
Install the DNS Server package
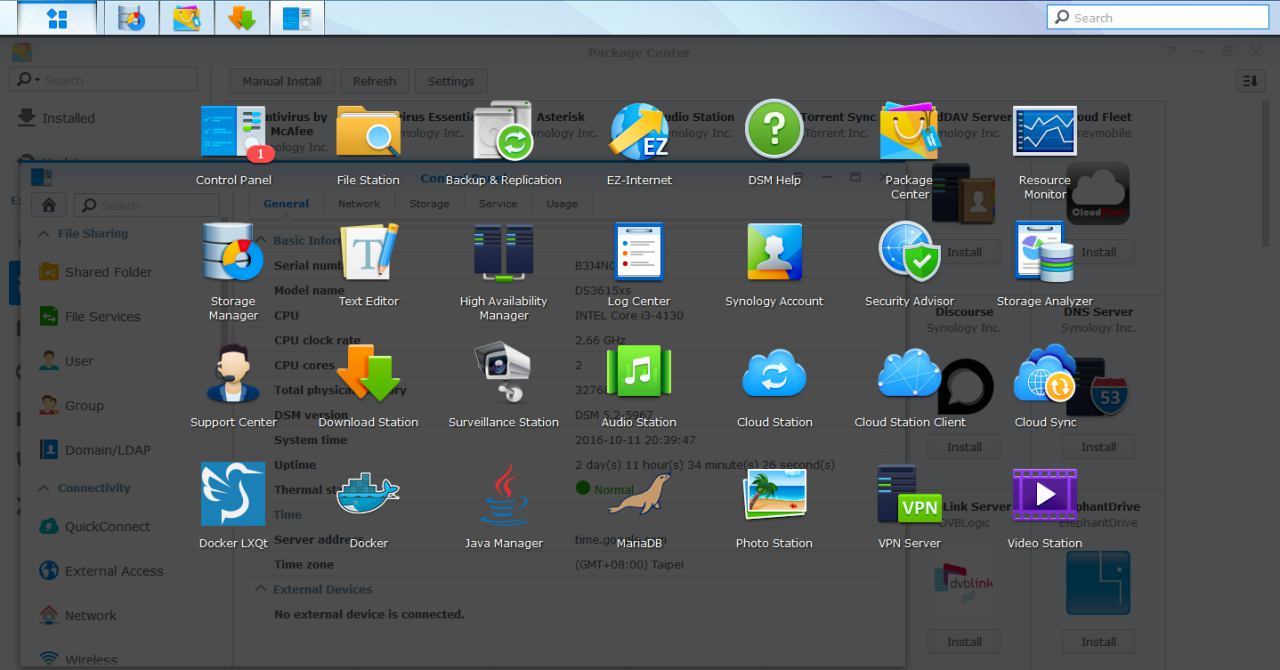point(1098,447)
